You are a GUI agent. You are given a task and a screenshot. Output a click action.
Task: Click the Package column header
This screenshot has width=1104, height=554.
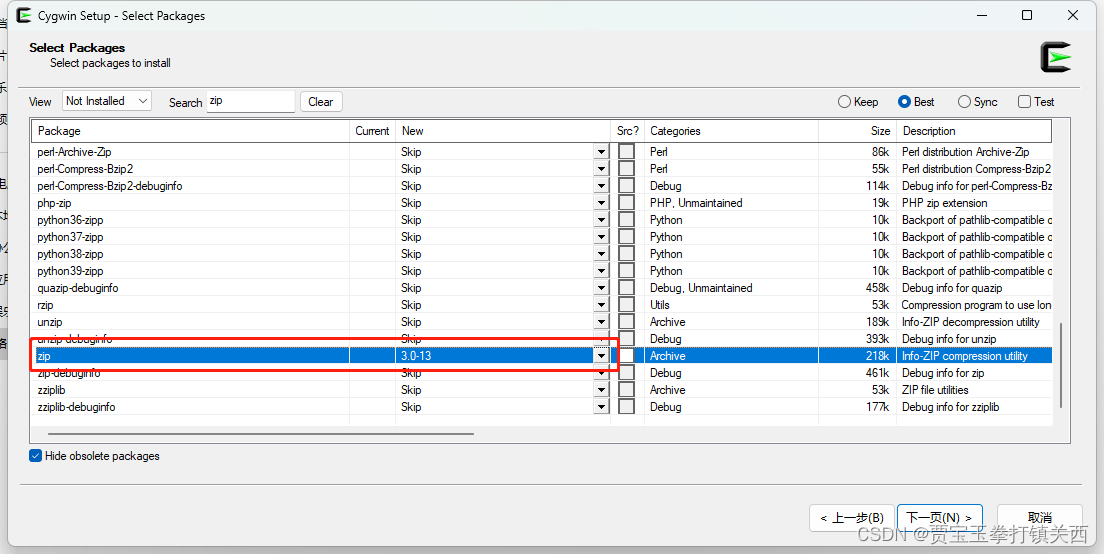pyautogui.click(x=191, y=131)
